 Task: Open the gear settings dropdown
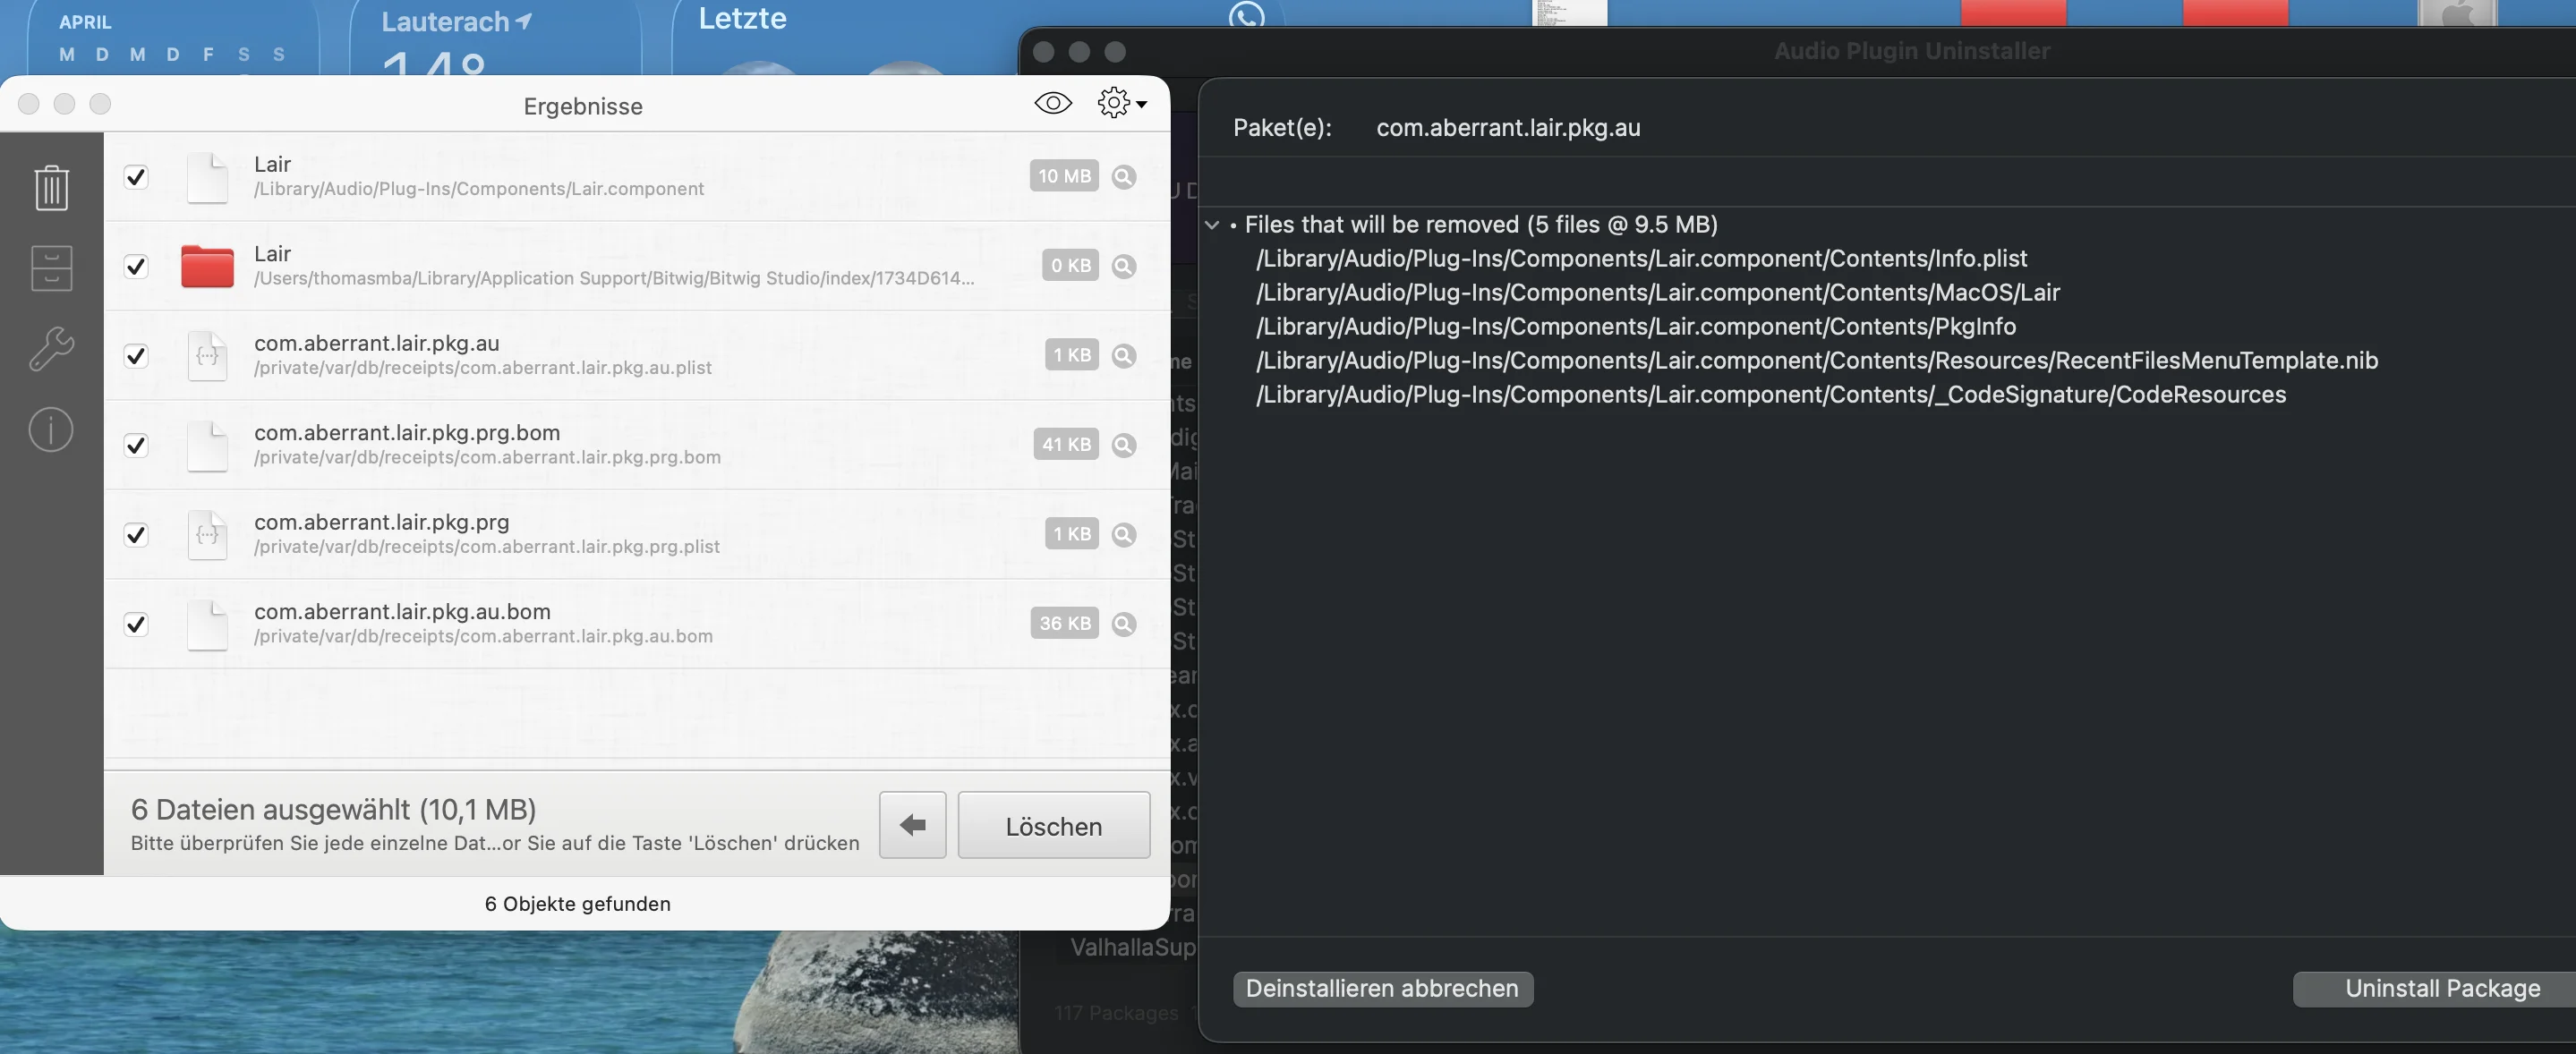[x=1121, y=103]
